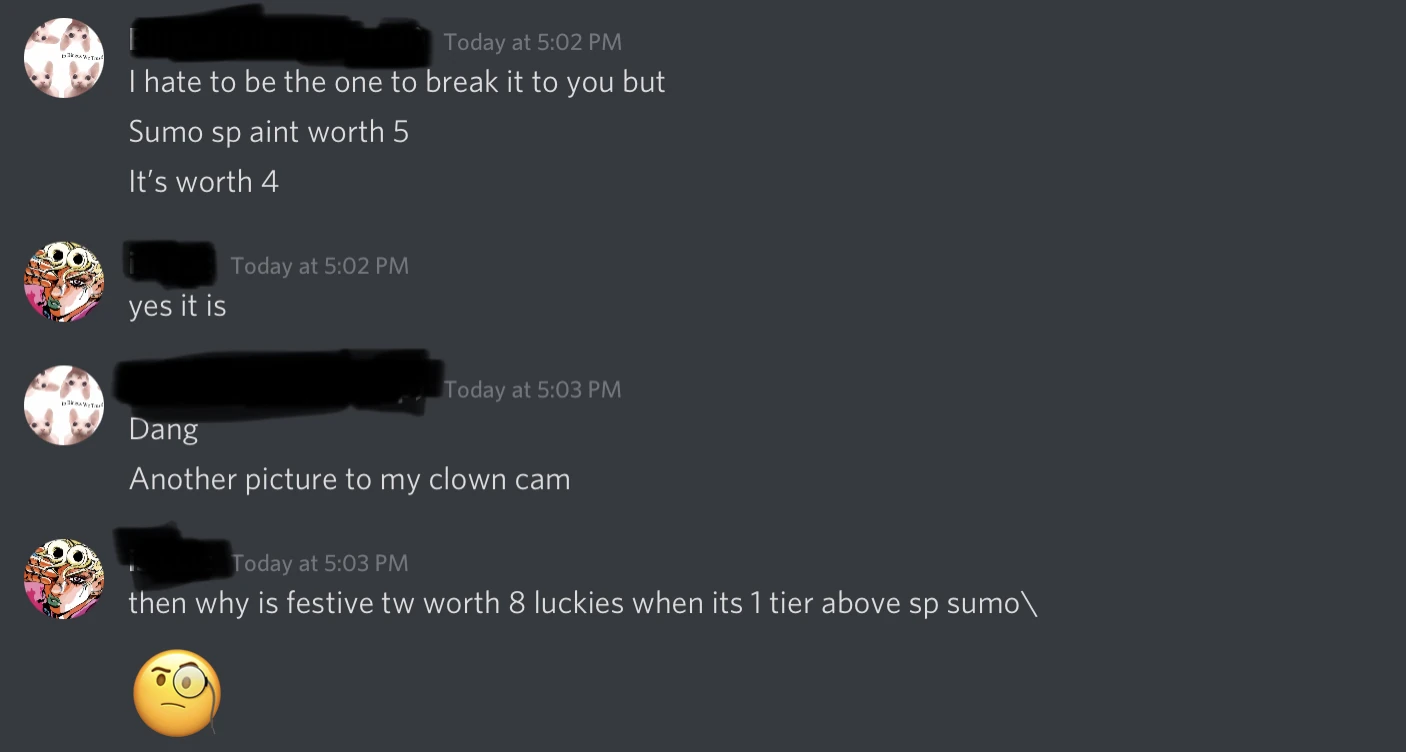Screen dimensions: 1406x752
Task: Select the 'Dang' message
Action: coord(164,430)
